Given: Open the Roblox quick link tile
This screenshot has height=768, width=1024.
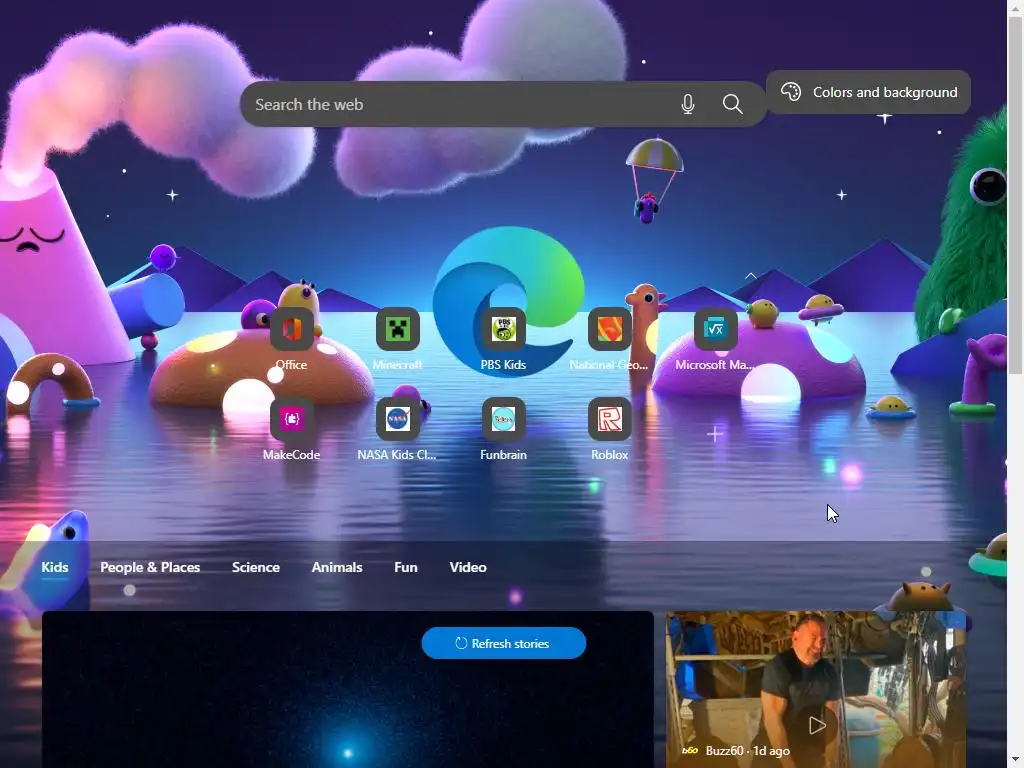Looking at the screenshot, I should (x=609, y=419).
